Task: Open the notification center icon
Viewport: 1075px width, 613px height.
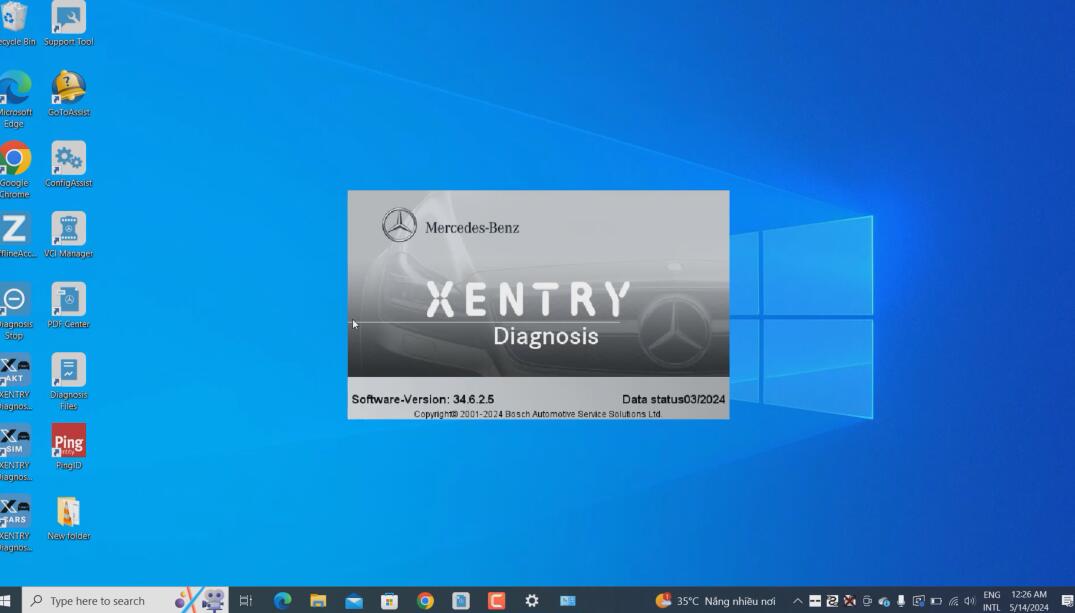Action: pos(1067,601)
